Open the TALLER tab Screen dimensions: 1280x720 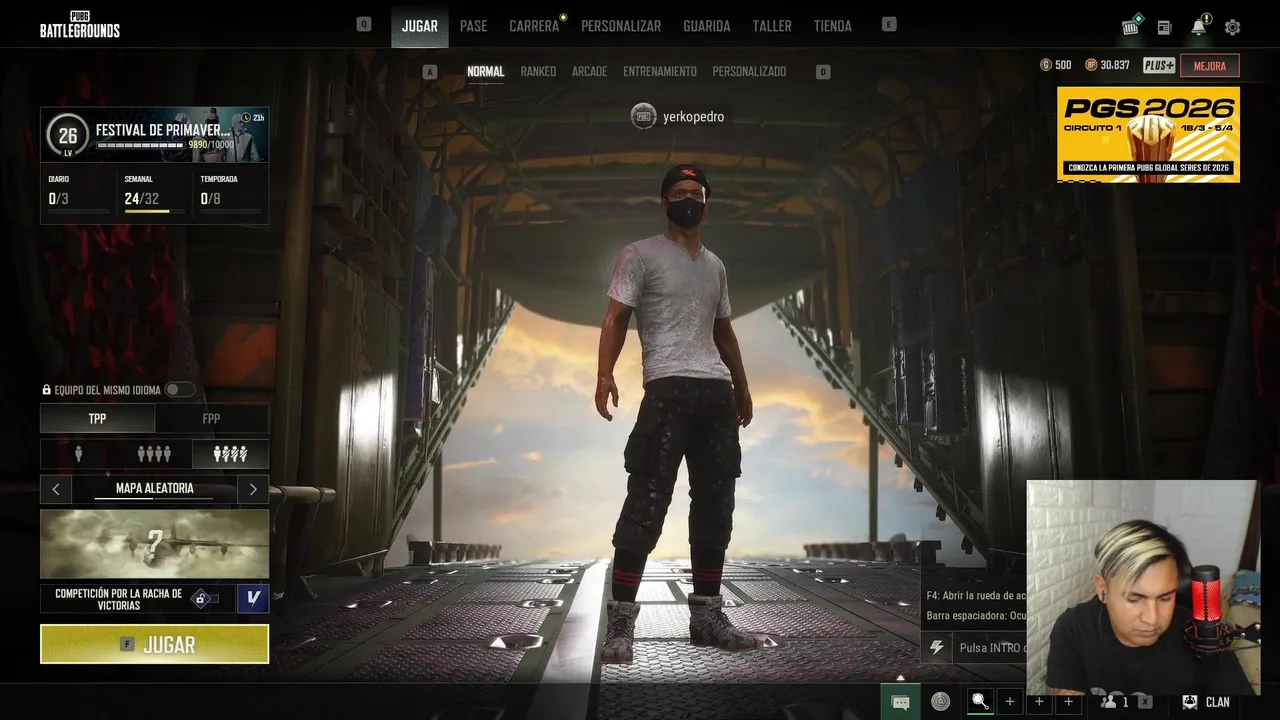(x=772, y=26)
